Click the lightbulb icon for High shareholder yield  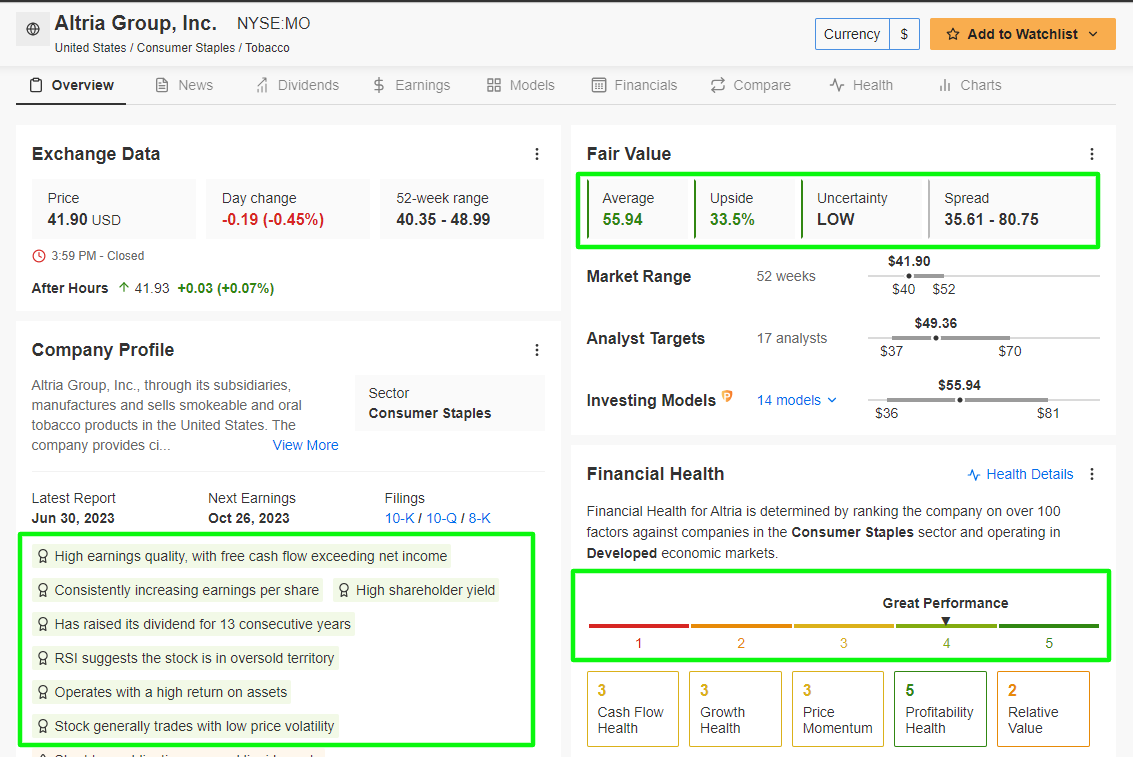point(344,590)
